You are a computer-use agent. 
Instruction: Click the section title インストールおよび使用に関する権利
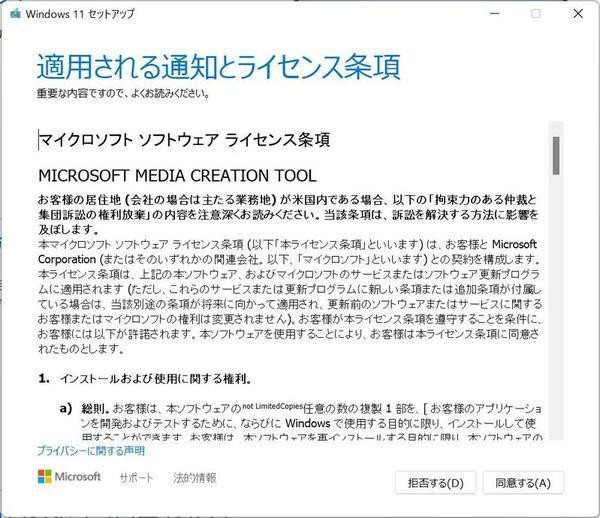point(155,379)
